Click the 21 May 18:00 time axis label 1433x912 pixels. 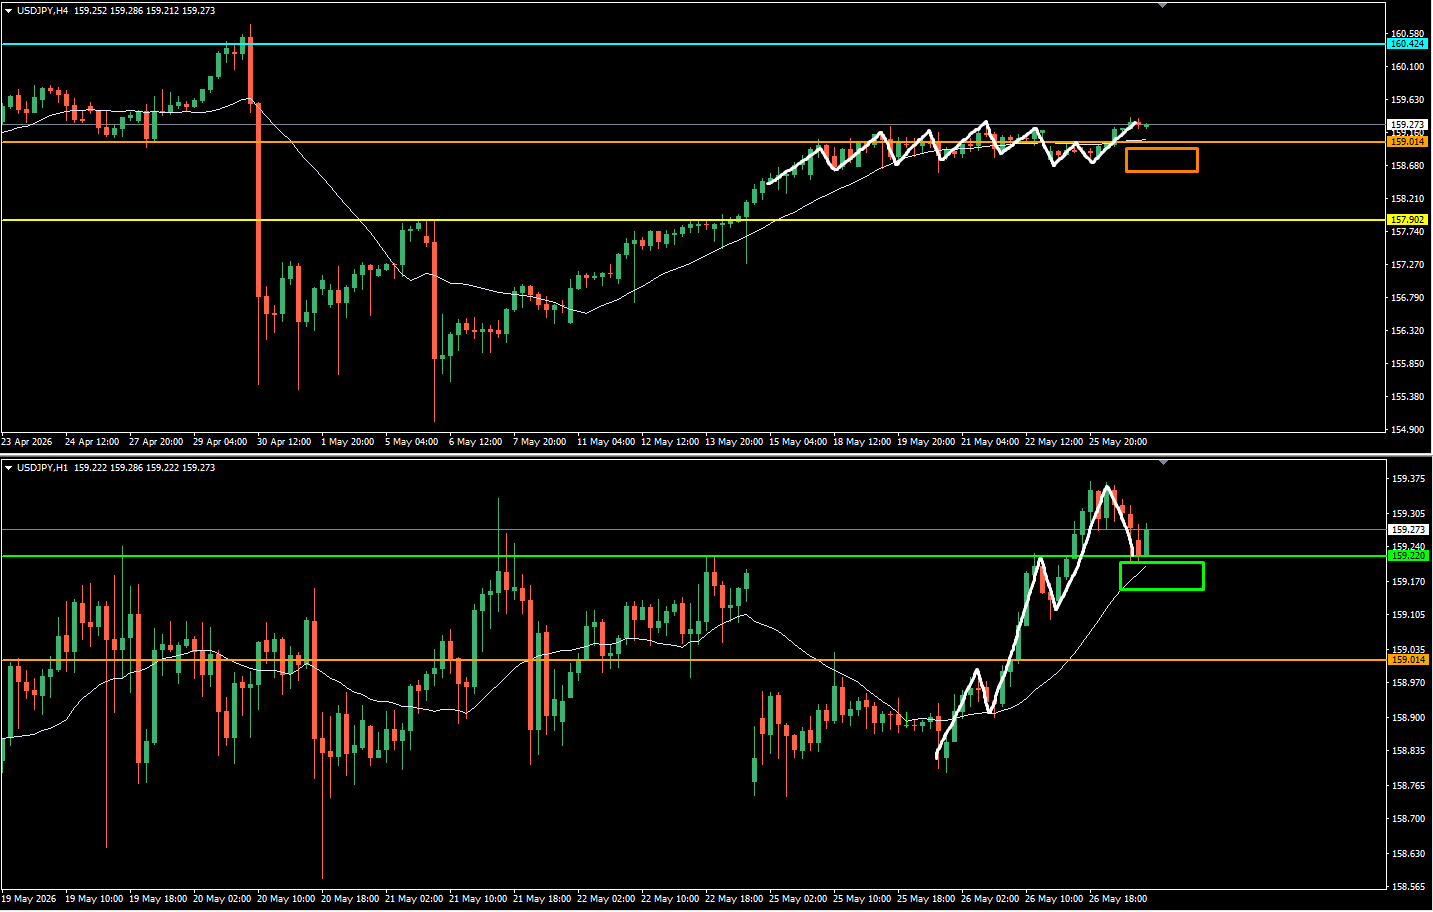coord(542,899)
